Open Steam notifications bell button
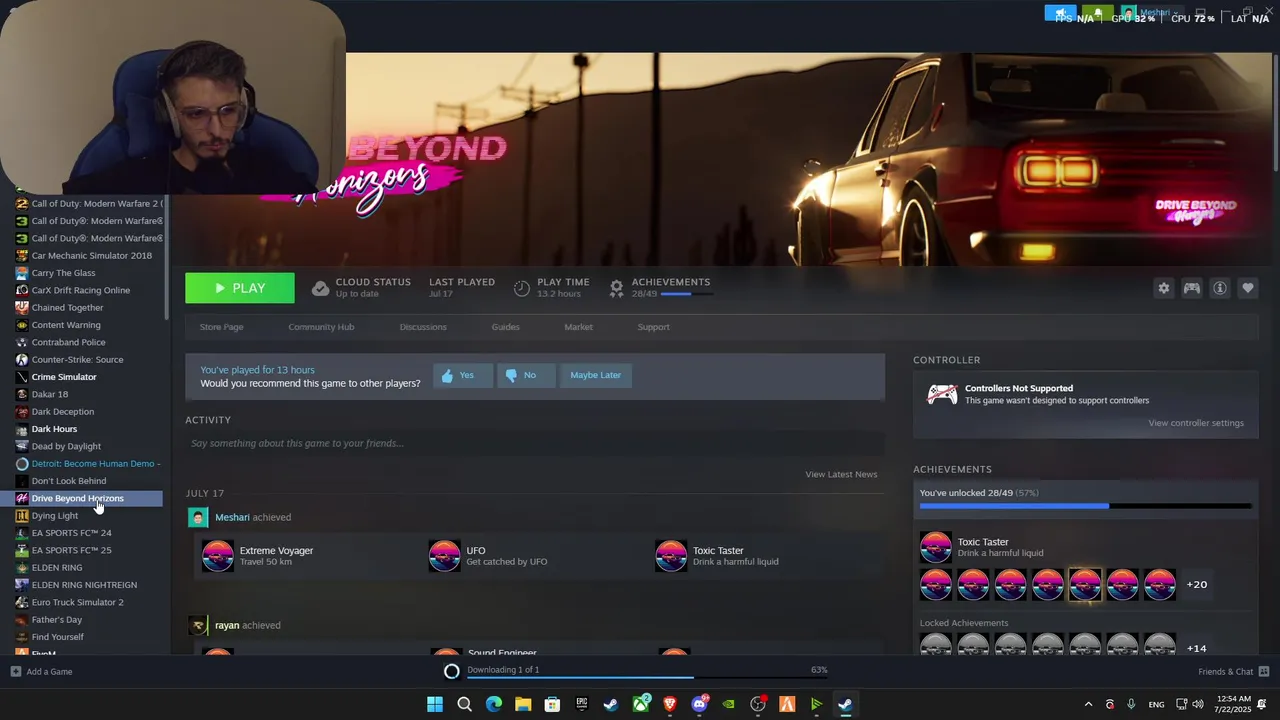 pyautogui.click(x=1098, y=13)
